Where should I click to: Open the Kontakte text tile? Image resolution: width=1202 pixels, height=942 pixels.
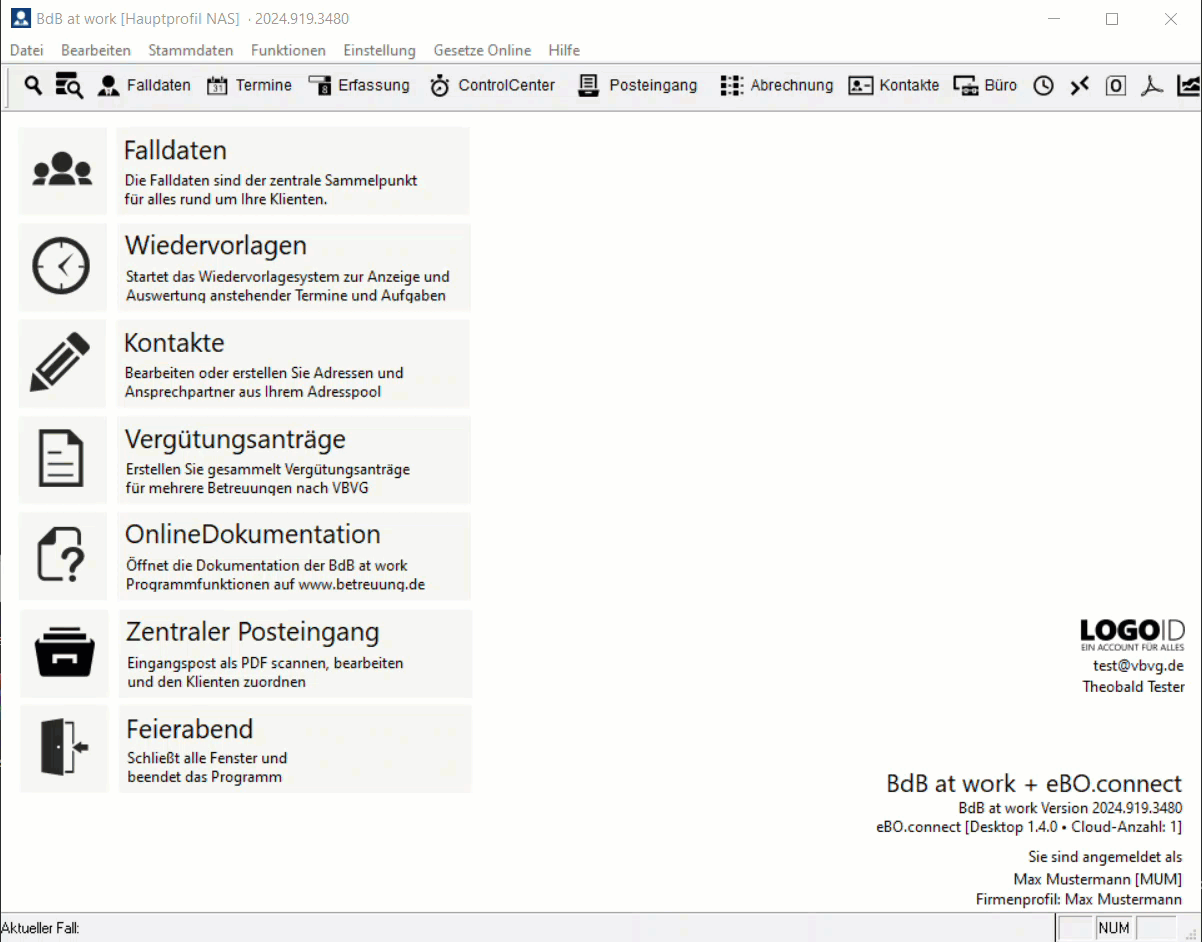point(293,362)
